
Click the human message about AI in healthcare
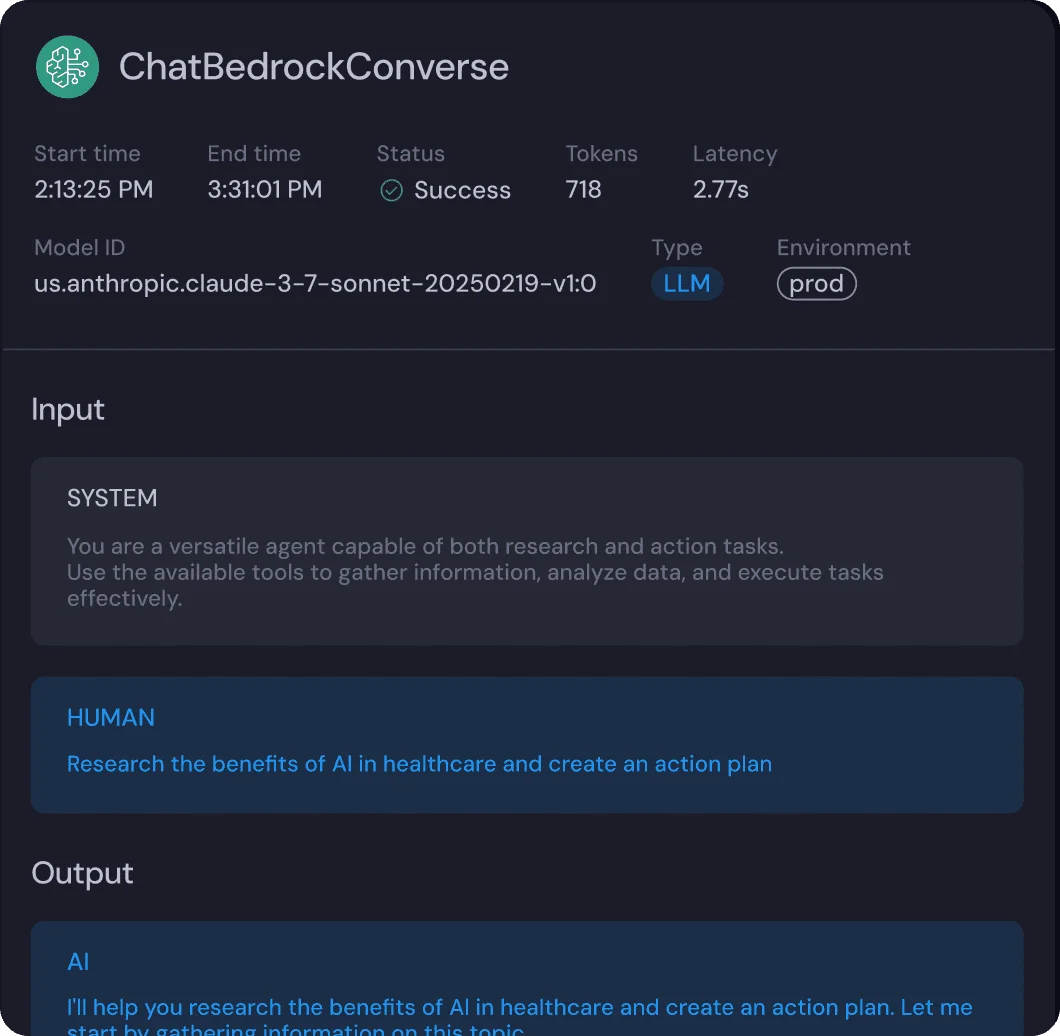coord(419,764)
